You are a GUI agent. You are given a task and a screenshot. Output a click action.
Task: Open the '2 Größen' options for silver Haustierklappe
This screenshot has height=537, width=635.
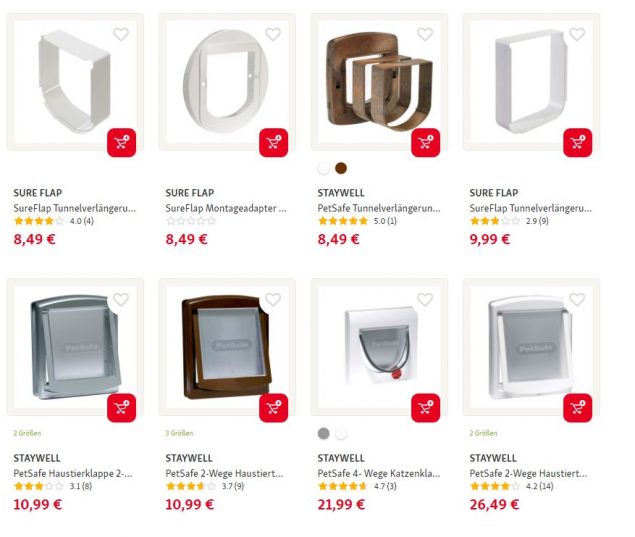pyautogui.click(x=27, y=433)
